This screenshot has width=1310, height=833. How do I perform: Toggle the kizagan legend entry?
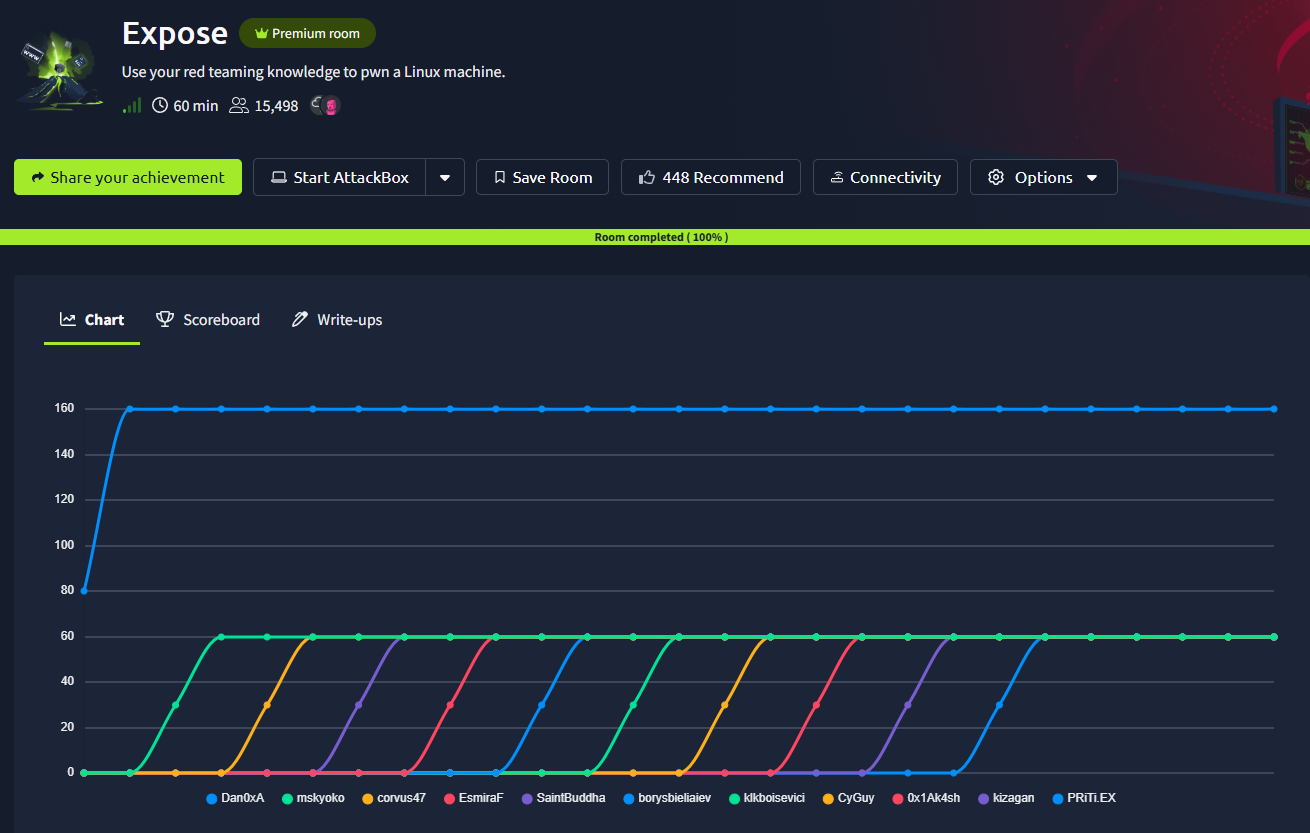point(1006,798)
